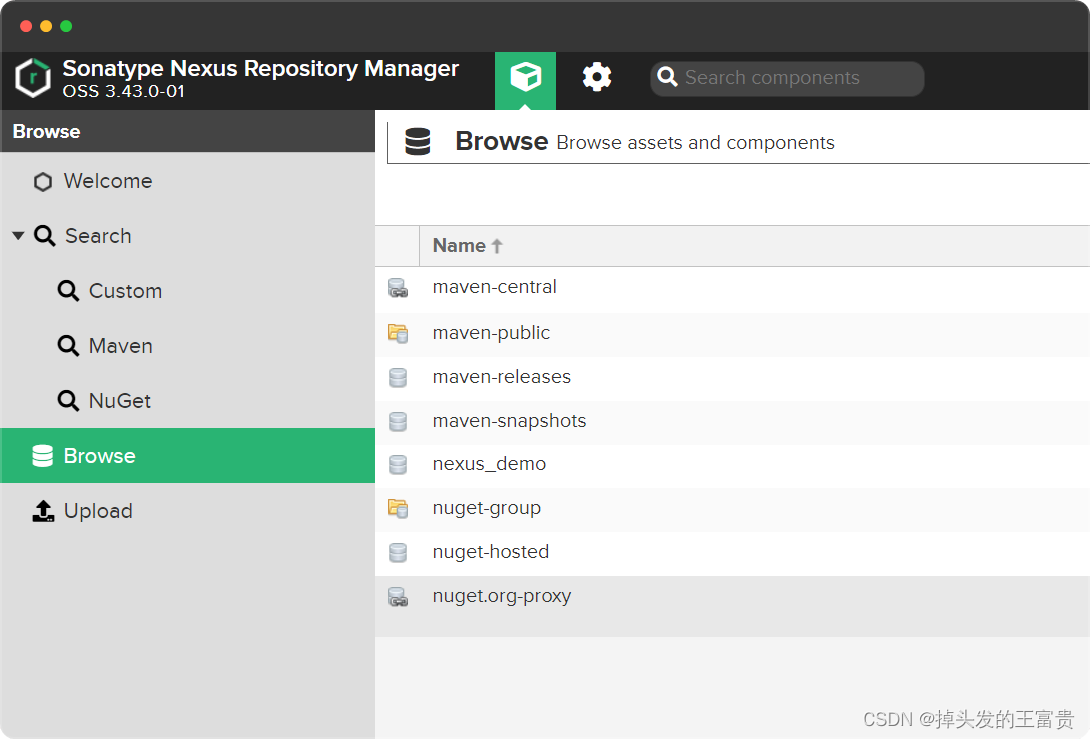
Task: Click the proxy icon of nuget.org-proxy
Action: coord(398,597)
